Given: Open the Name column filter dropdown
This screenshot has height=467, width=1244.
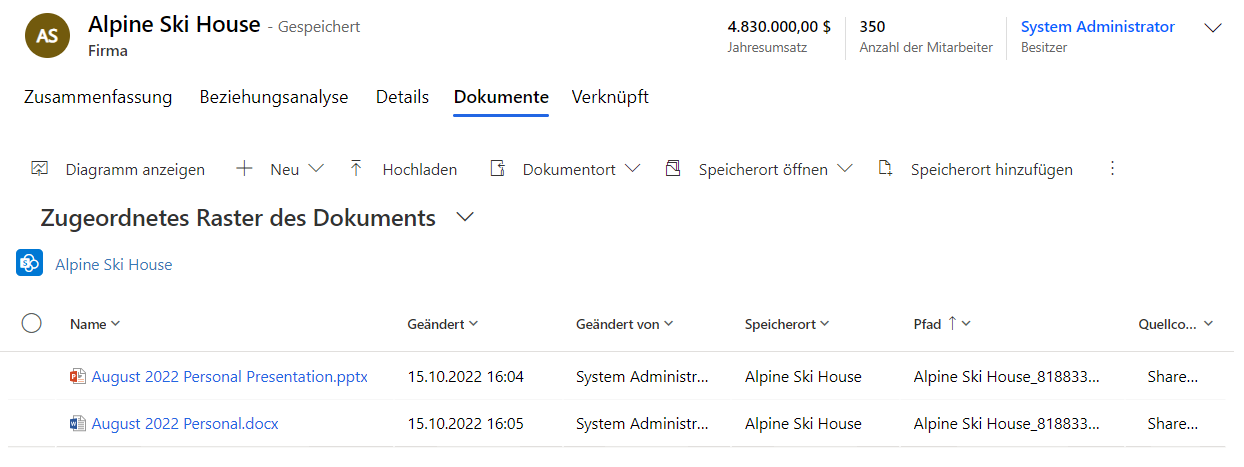Looking at the screenshot, I should coord(115,324).
